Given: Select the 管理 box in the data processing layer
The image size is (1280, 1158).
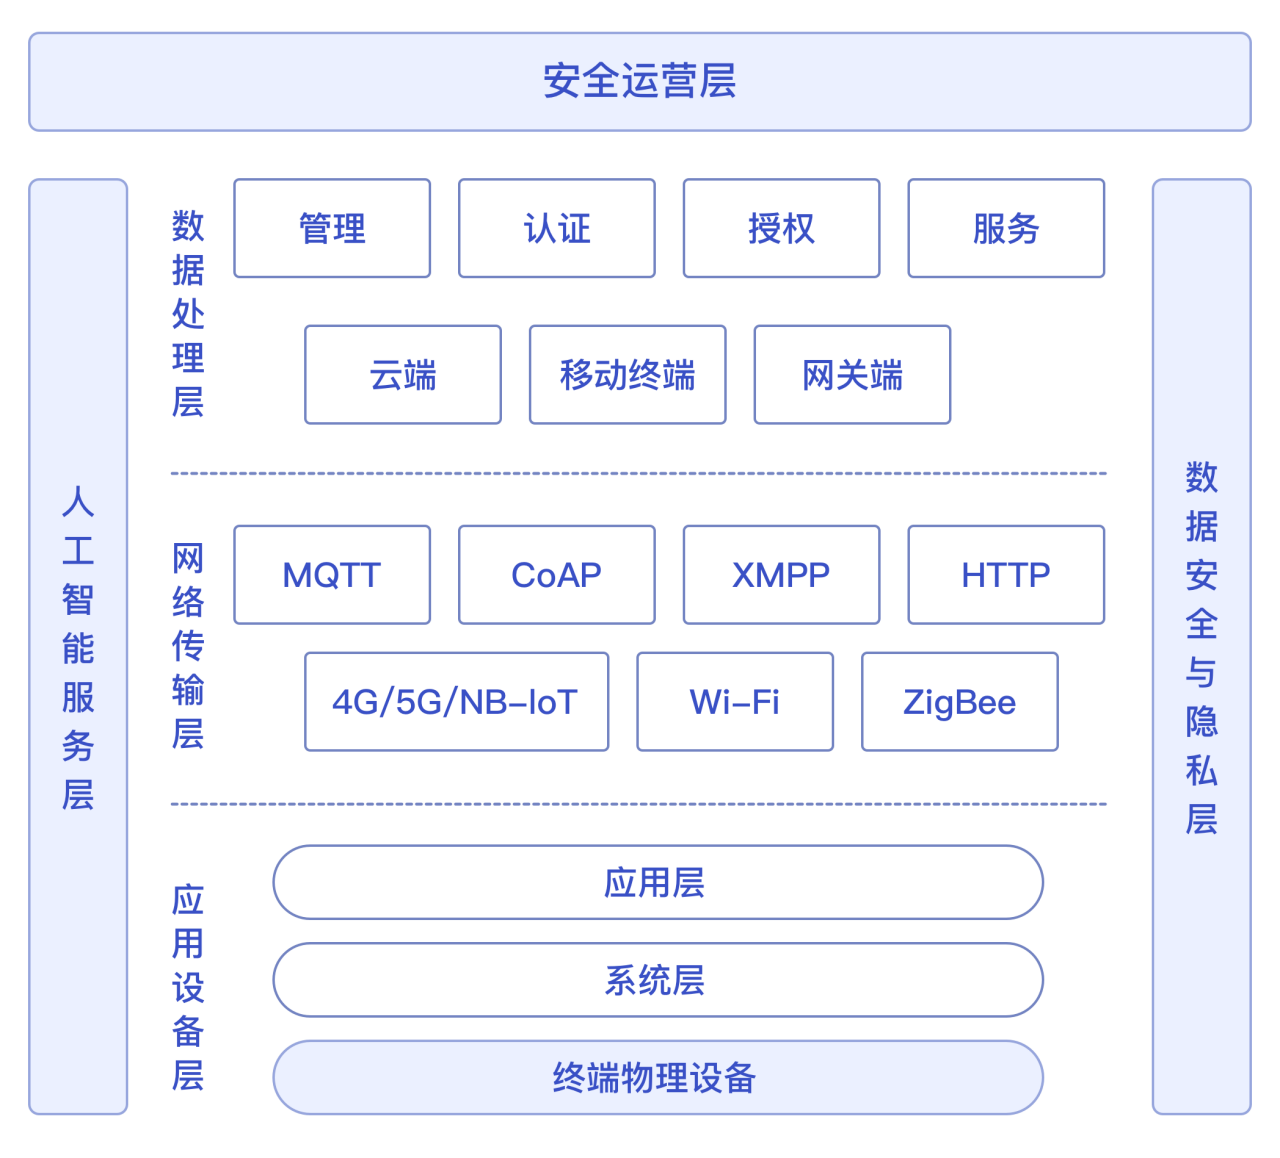Looking at the screenshot, I should 331,228.
